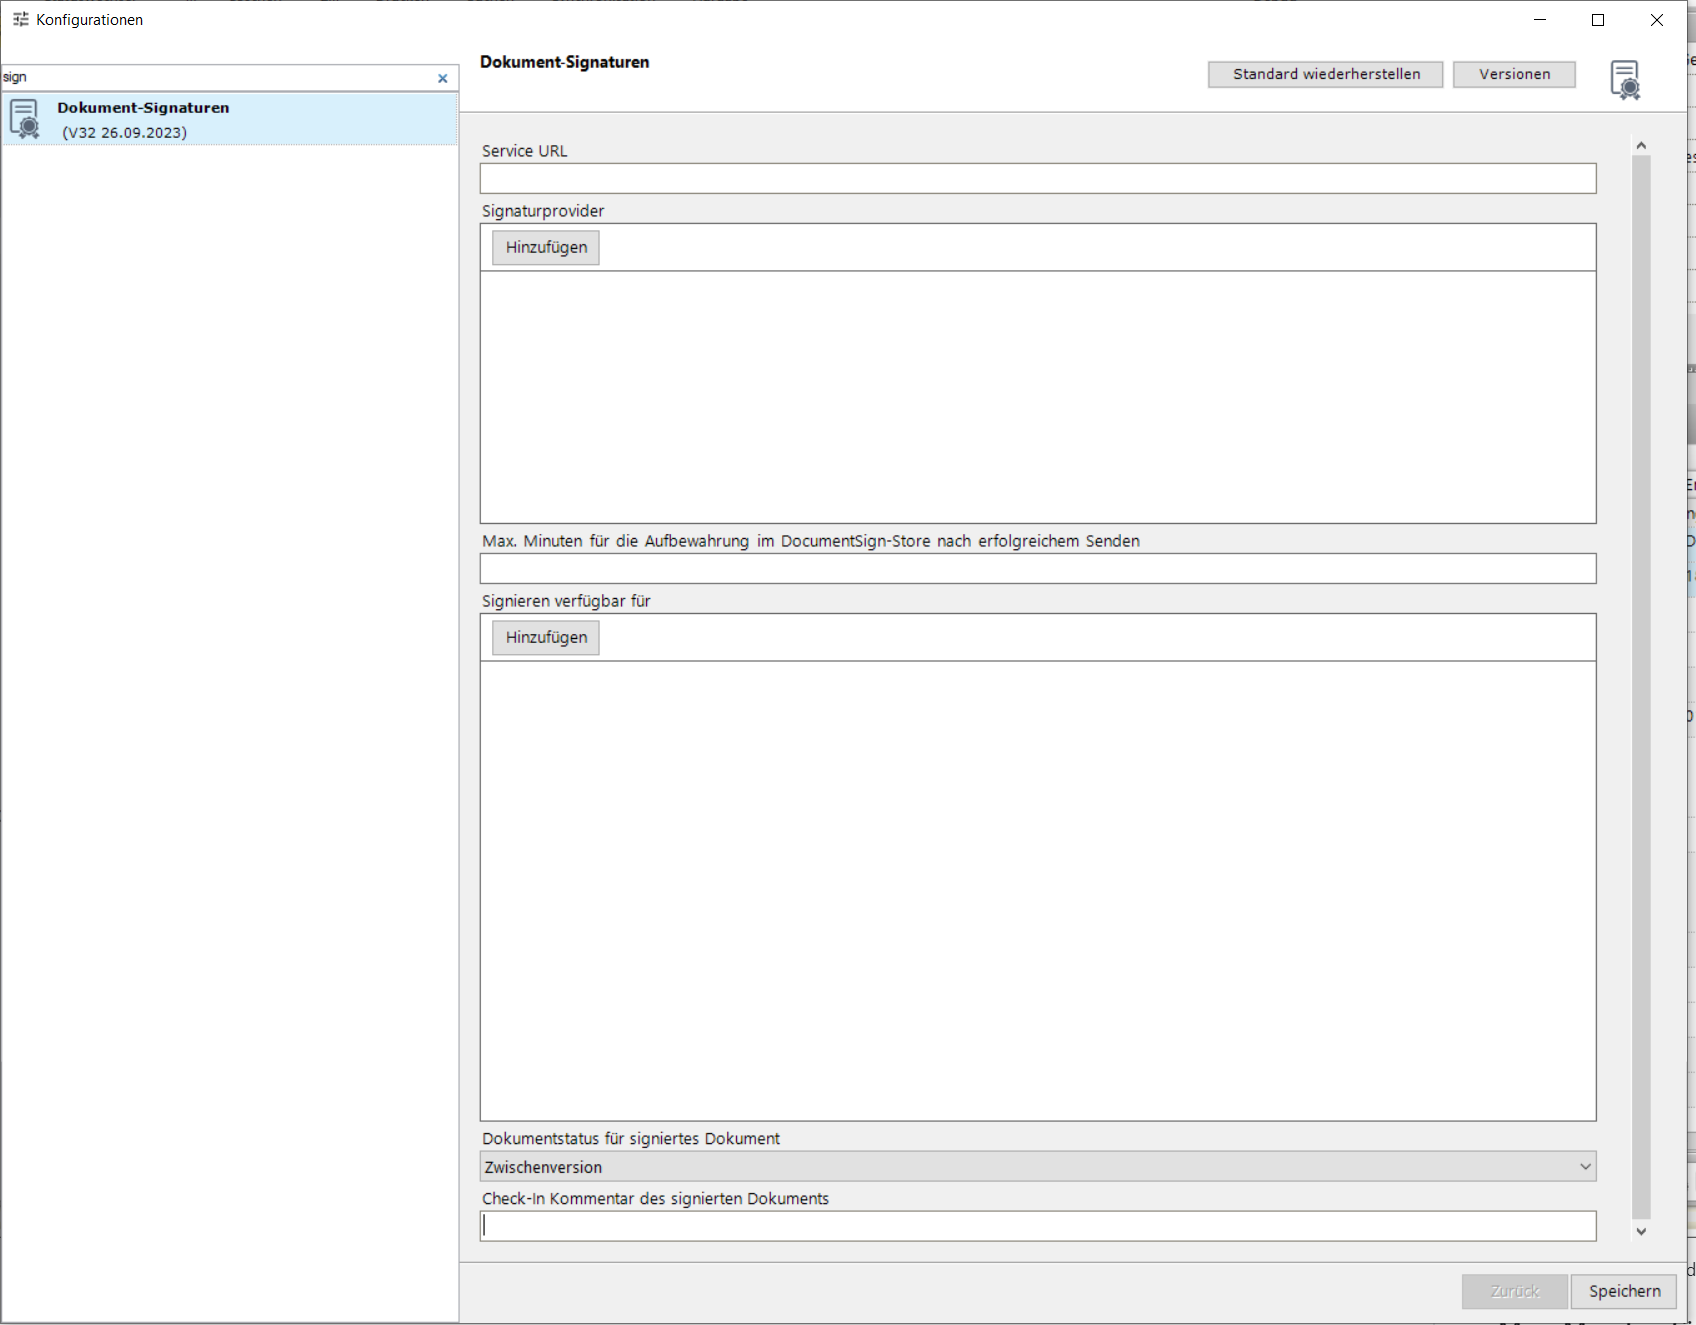Click the scrollbar down arrow

point(1641,1231)
